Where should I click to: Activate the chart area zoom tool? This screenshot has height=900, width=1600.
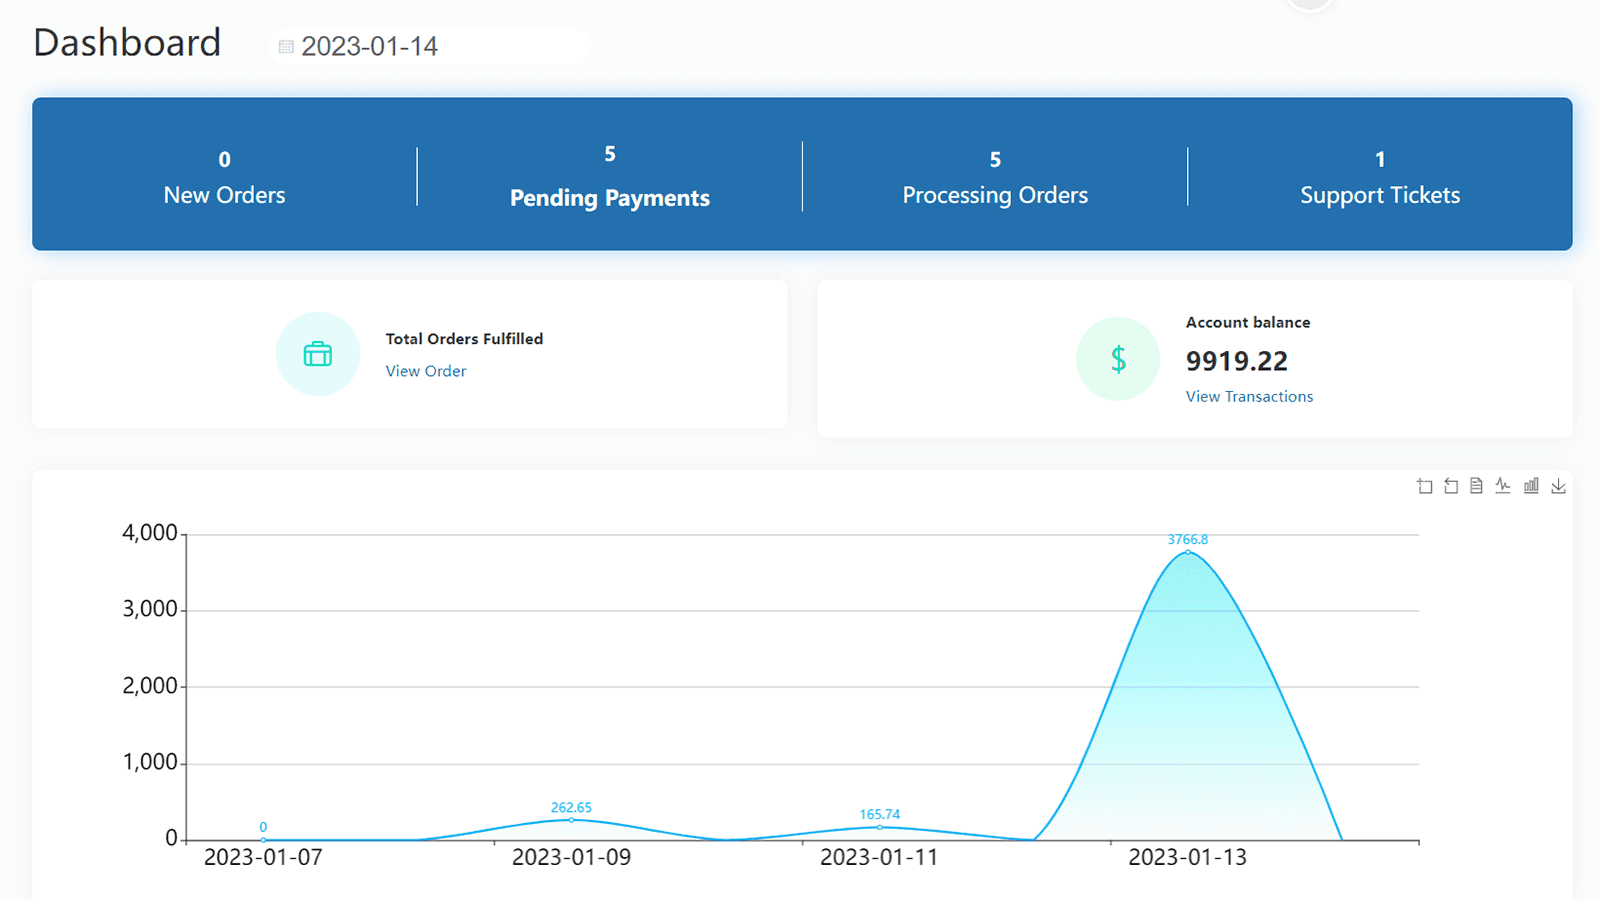pyautogui.click(x=1424, y=486)
